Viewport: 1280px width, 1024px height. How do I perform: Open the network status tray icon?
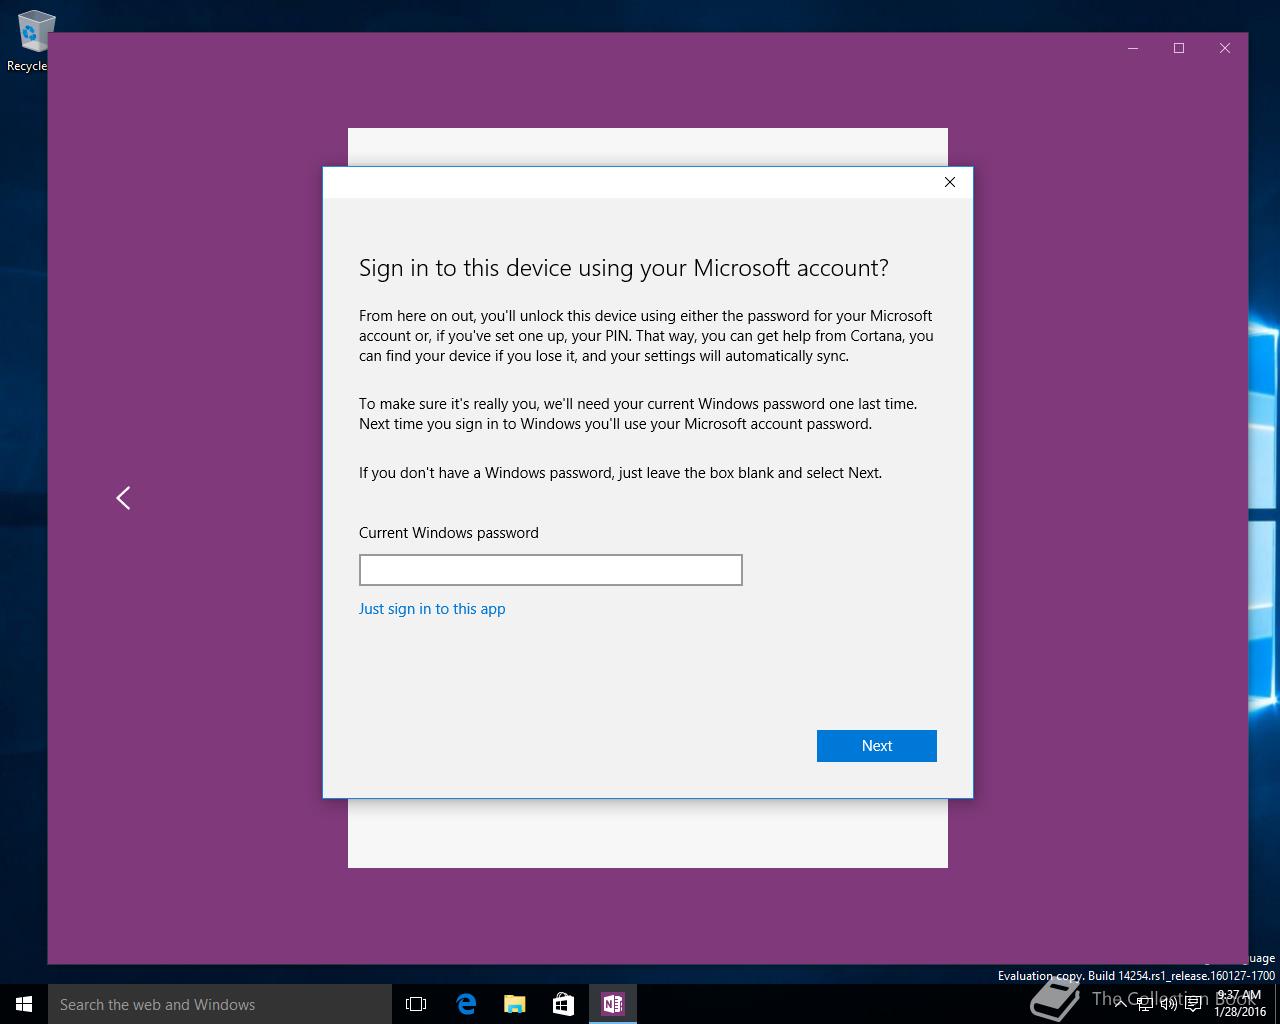coord(1145,1004)
